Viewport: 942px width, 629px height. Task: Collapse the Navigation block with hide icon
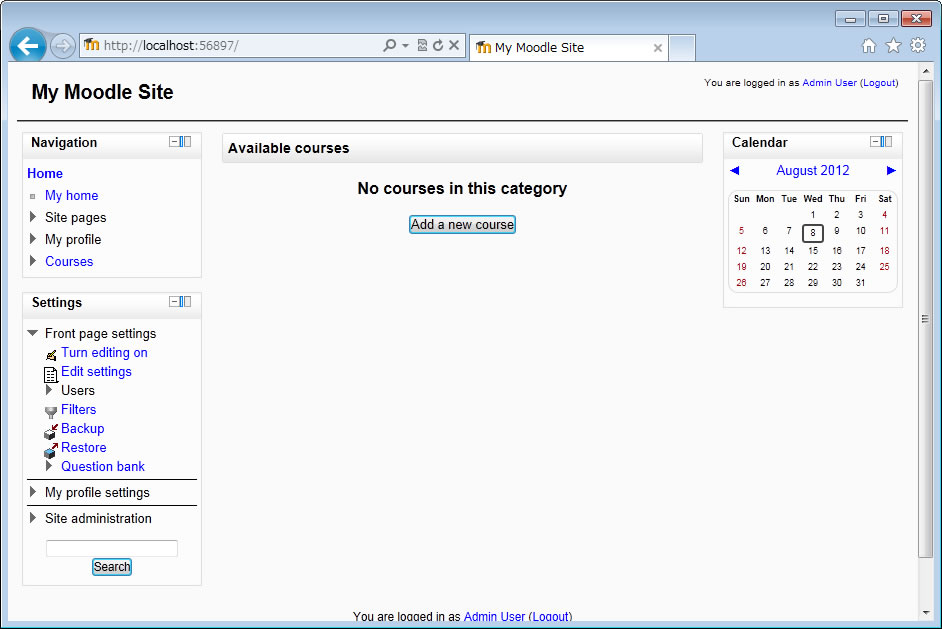point(174,142)
